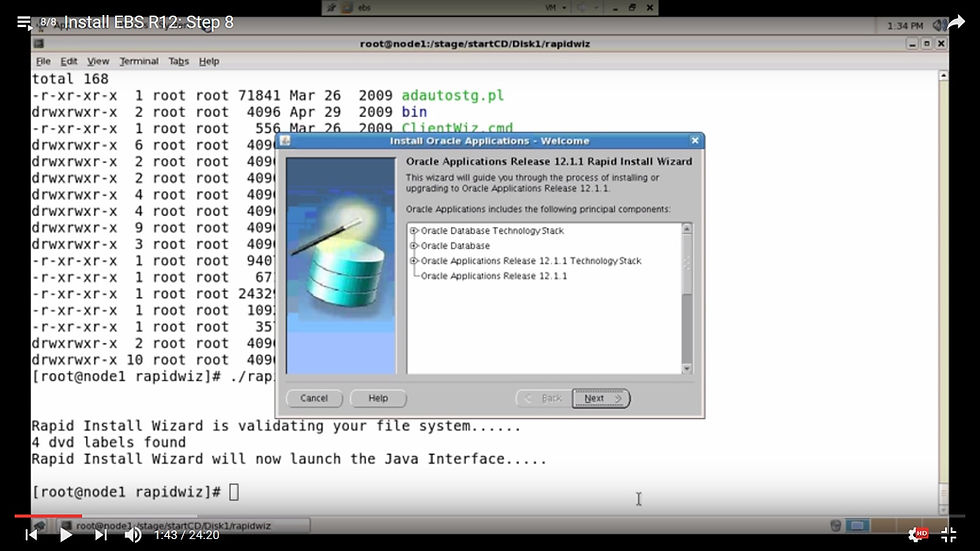Open the Help menu in terminal

[209, 61]
